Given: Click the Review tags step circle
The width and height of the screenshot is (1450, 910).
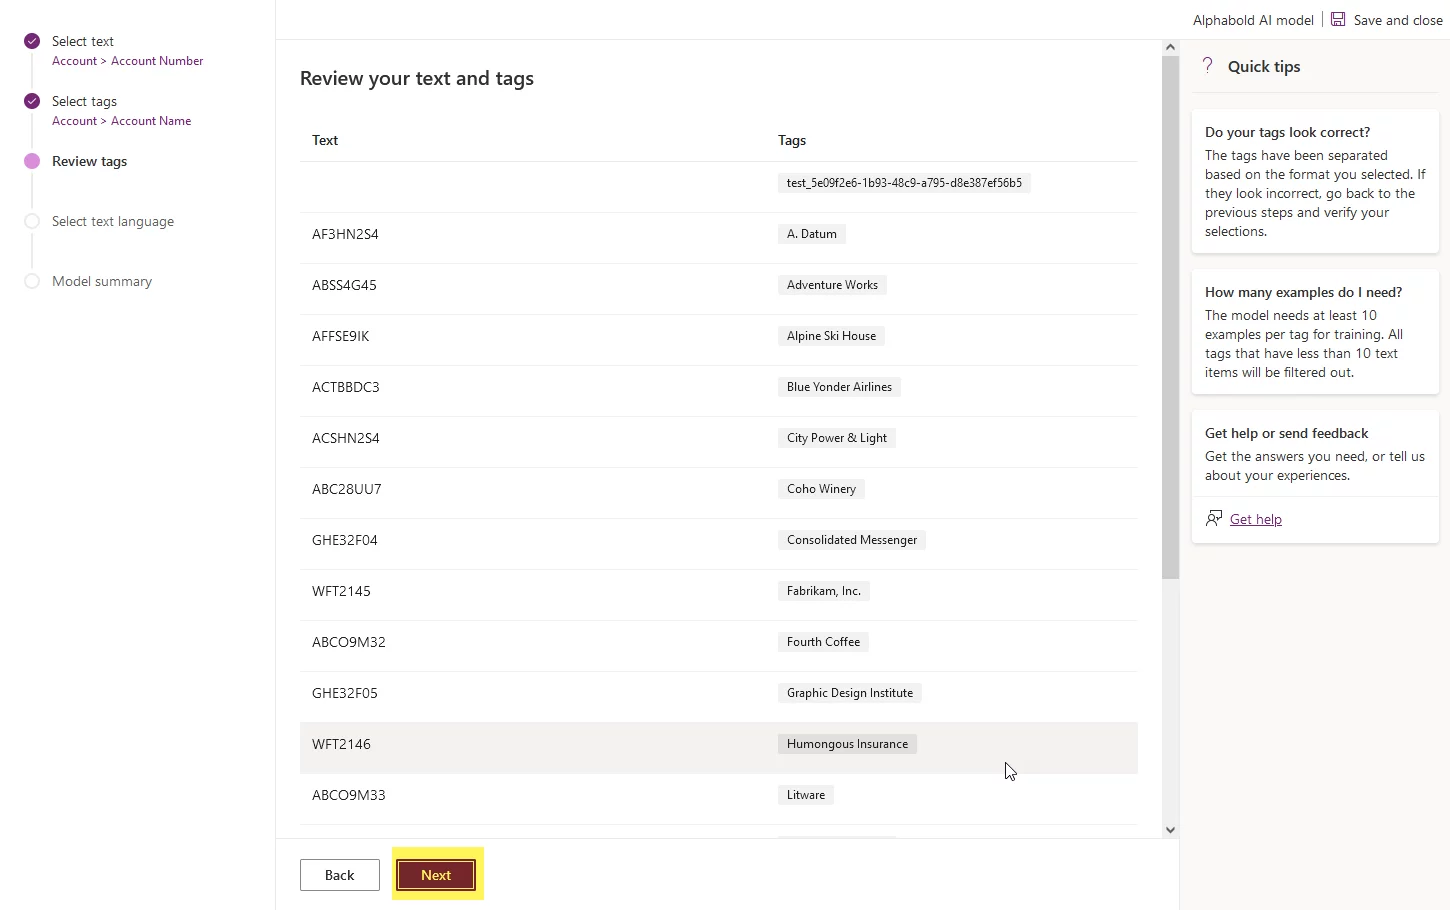Looking at the screenshot, I should [x=32, y=161].
